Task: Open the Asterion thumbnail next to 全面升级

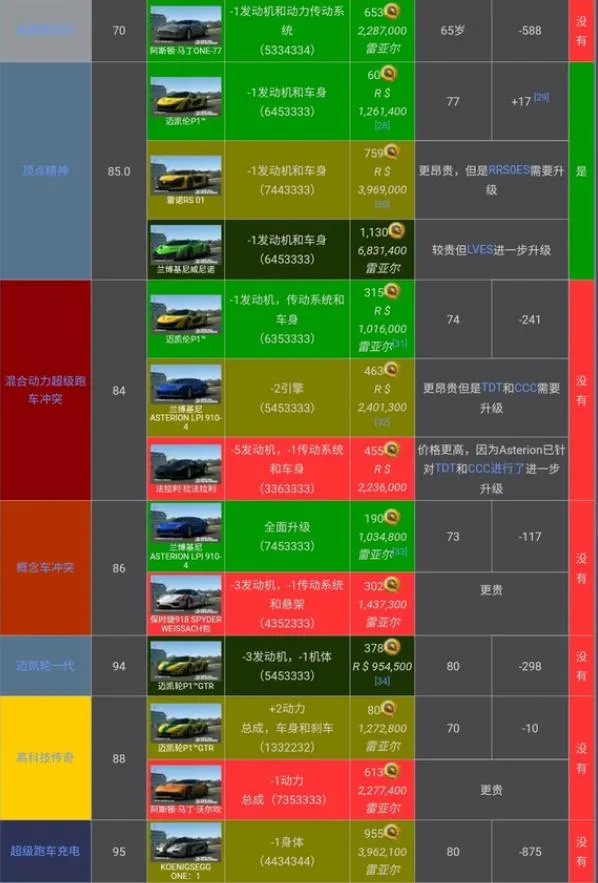Action: click(x=186, y=522)
